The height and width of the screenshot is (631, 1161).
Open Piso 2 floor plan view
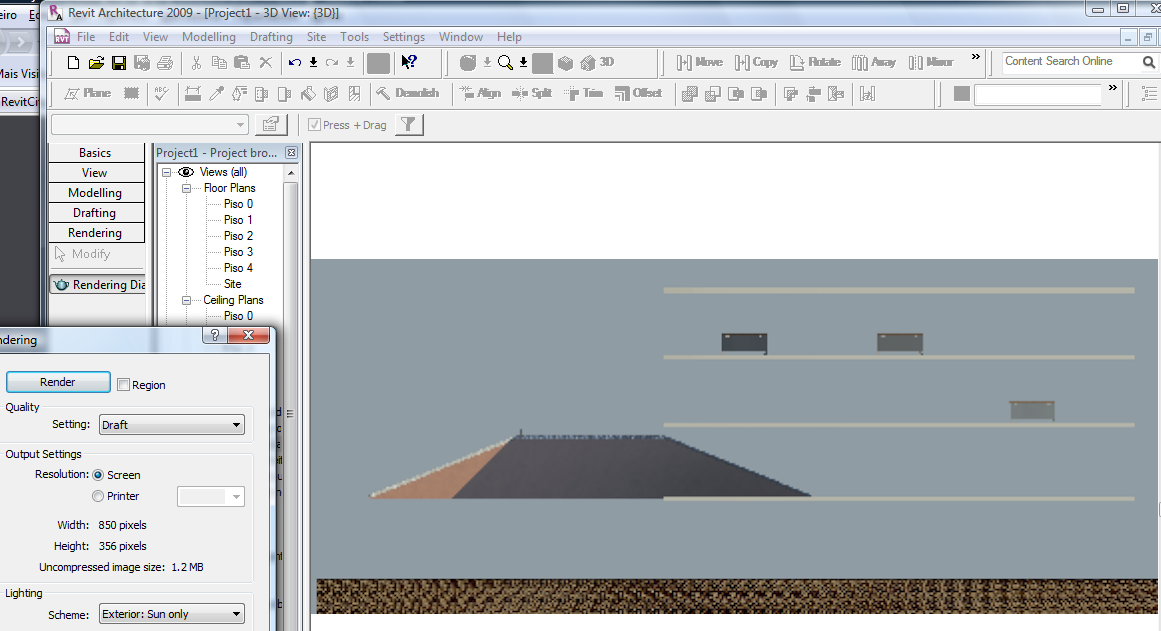coord(238,236)
